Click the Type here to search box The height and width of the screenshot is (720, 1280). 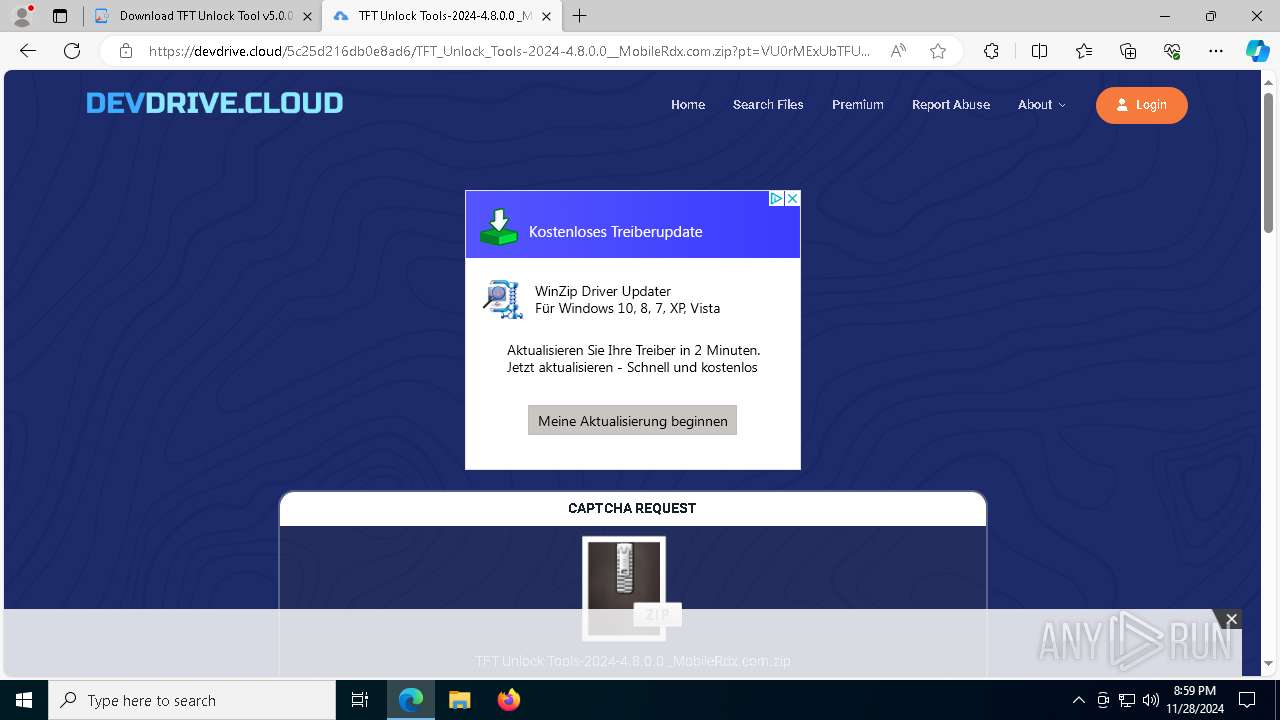click(192, 700)
